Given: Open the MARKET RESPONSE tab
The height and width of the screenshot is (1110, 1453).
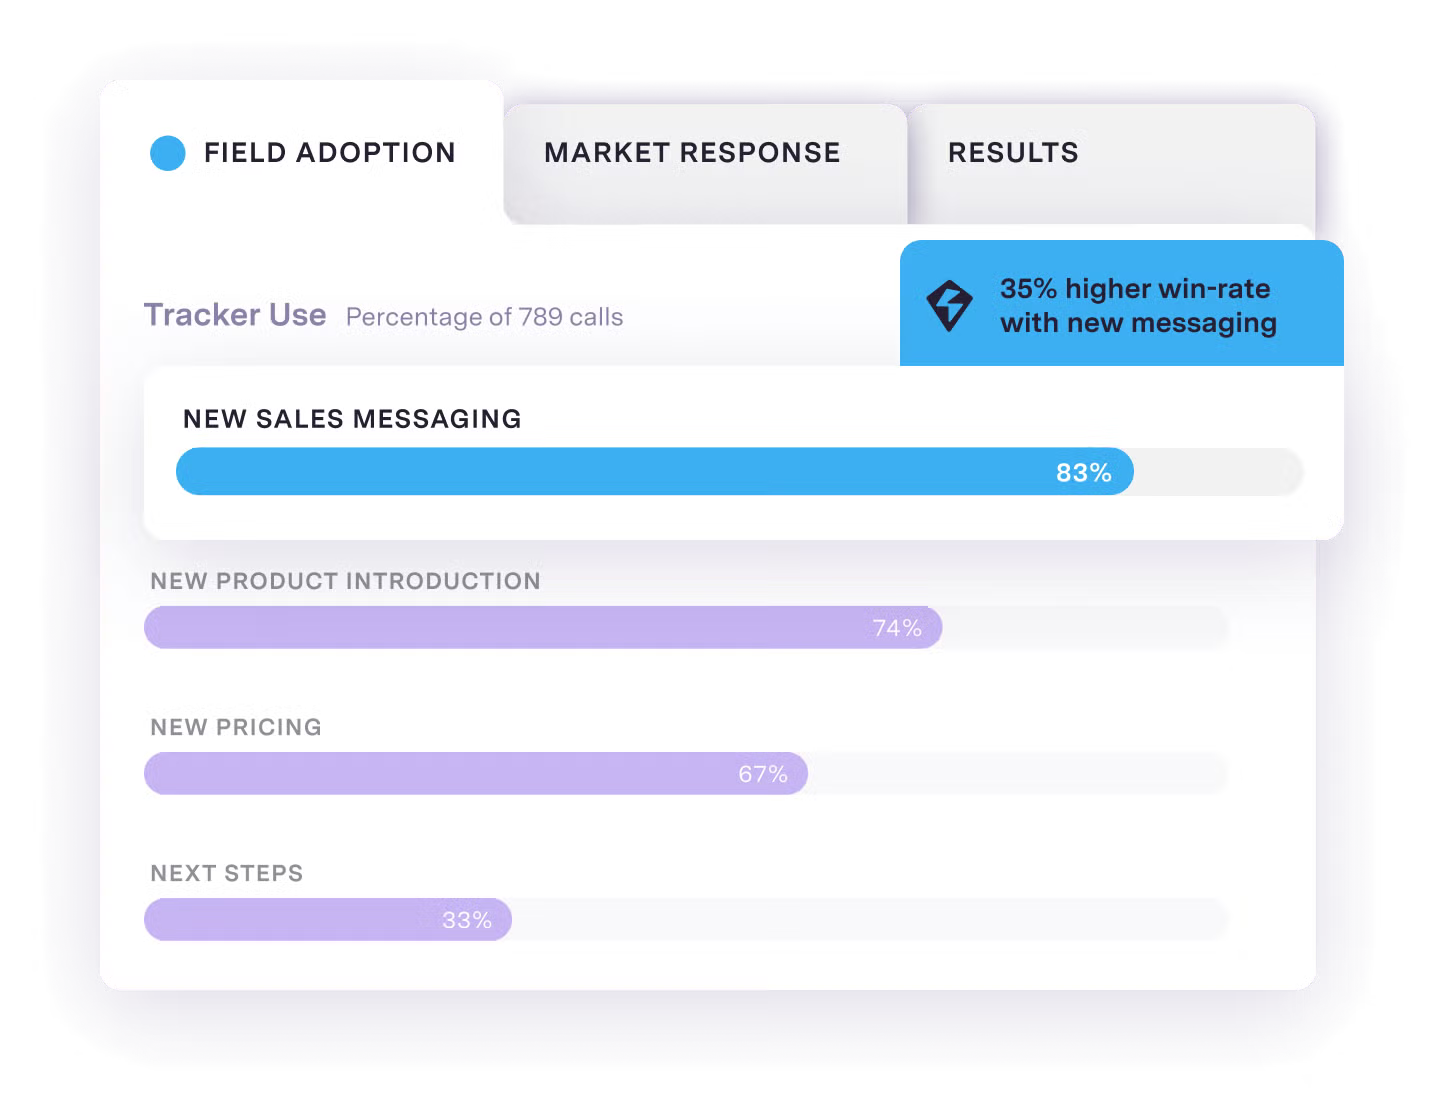Looking at the screenshot, I should tap(691, 152).
